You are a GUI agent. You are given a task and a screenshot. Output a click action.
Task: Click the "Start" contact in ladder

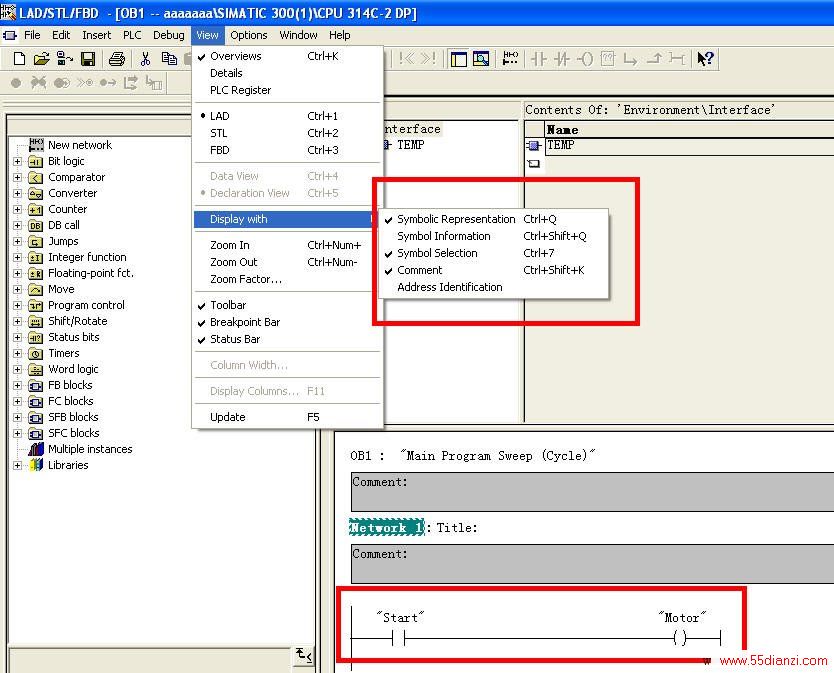(399, 637)
